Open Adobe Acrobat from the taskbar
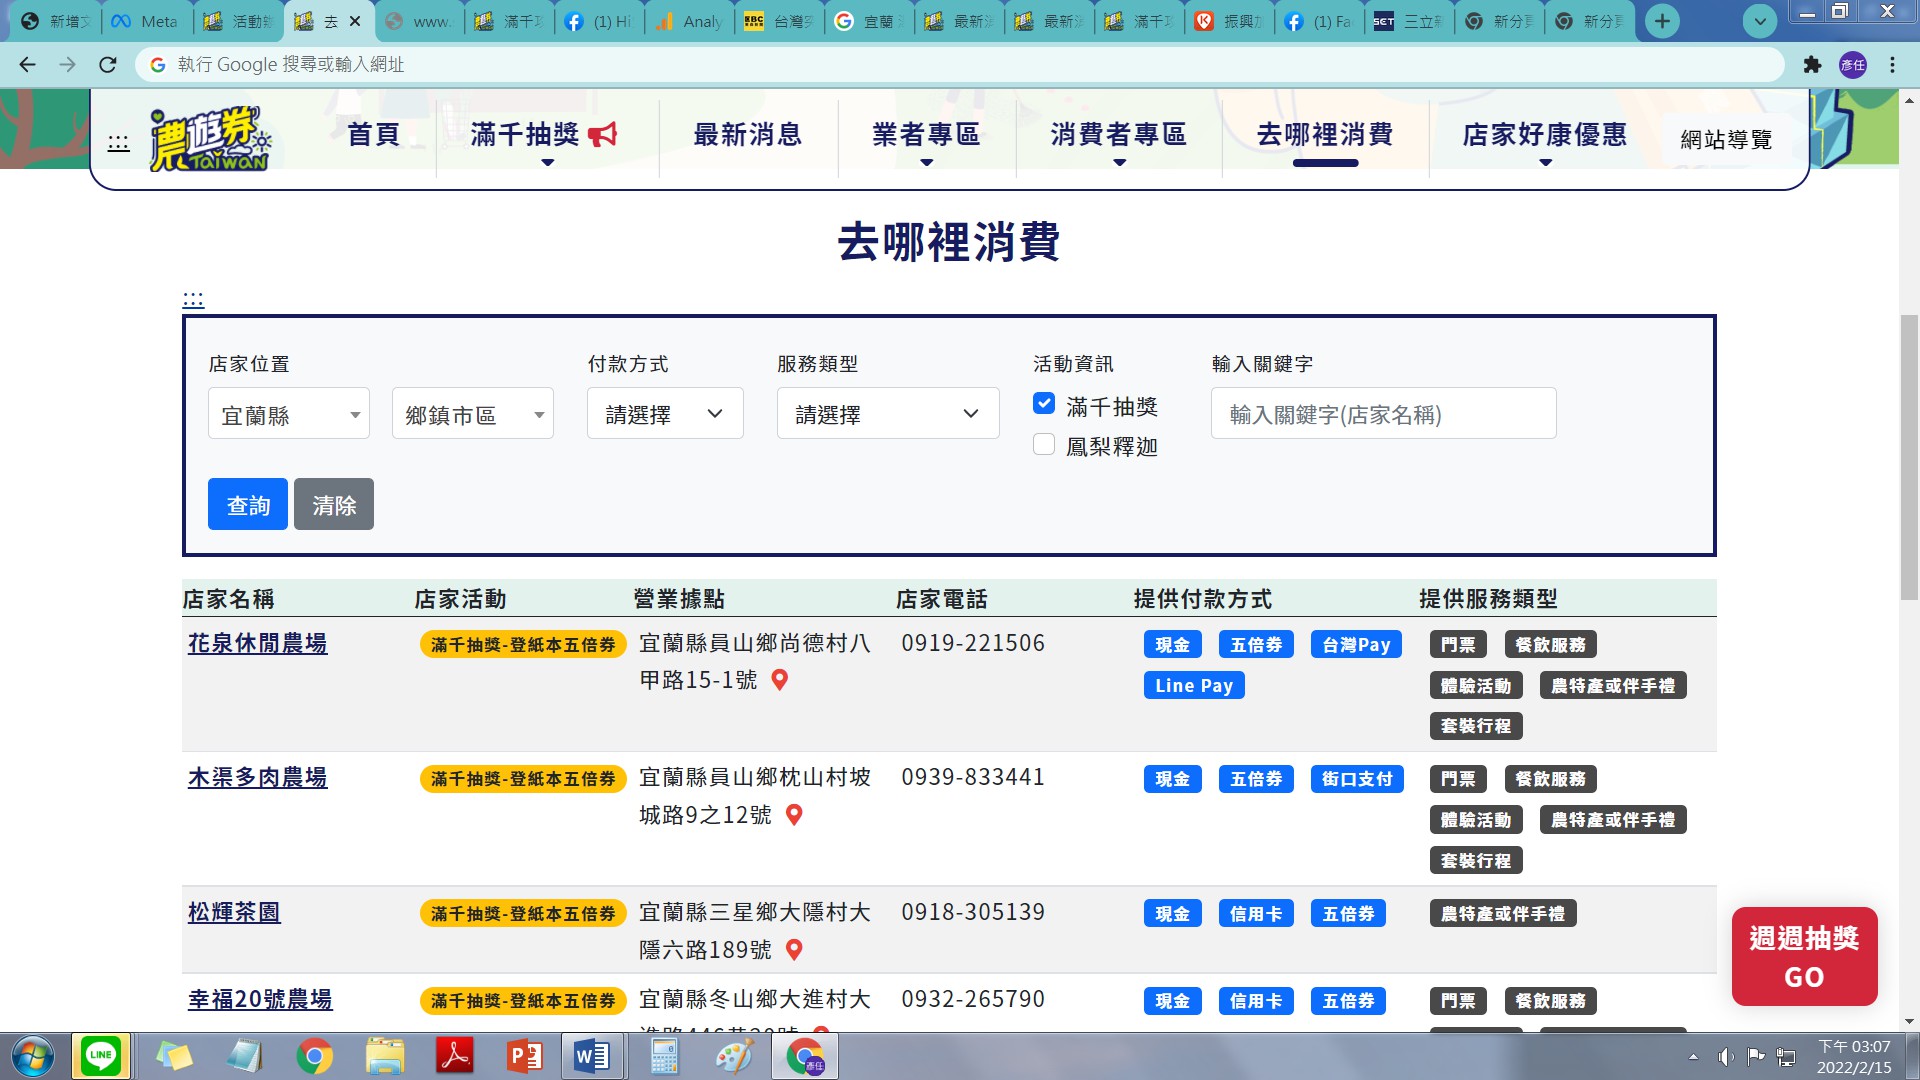 pos(454,1056)
